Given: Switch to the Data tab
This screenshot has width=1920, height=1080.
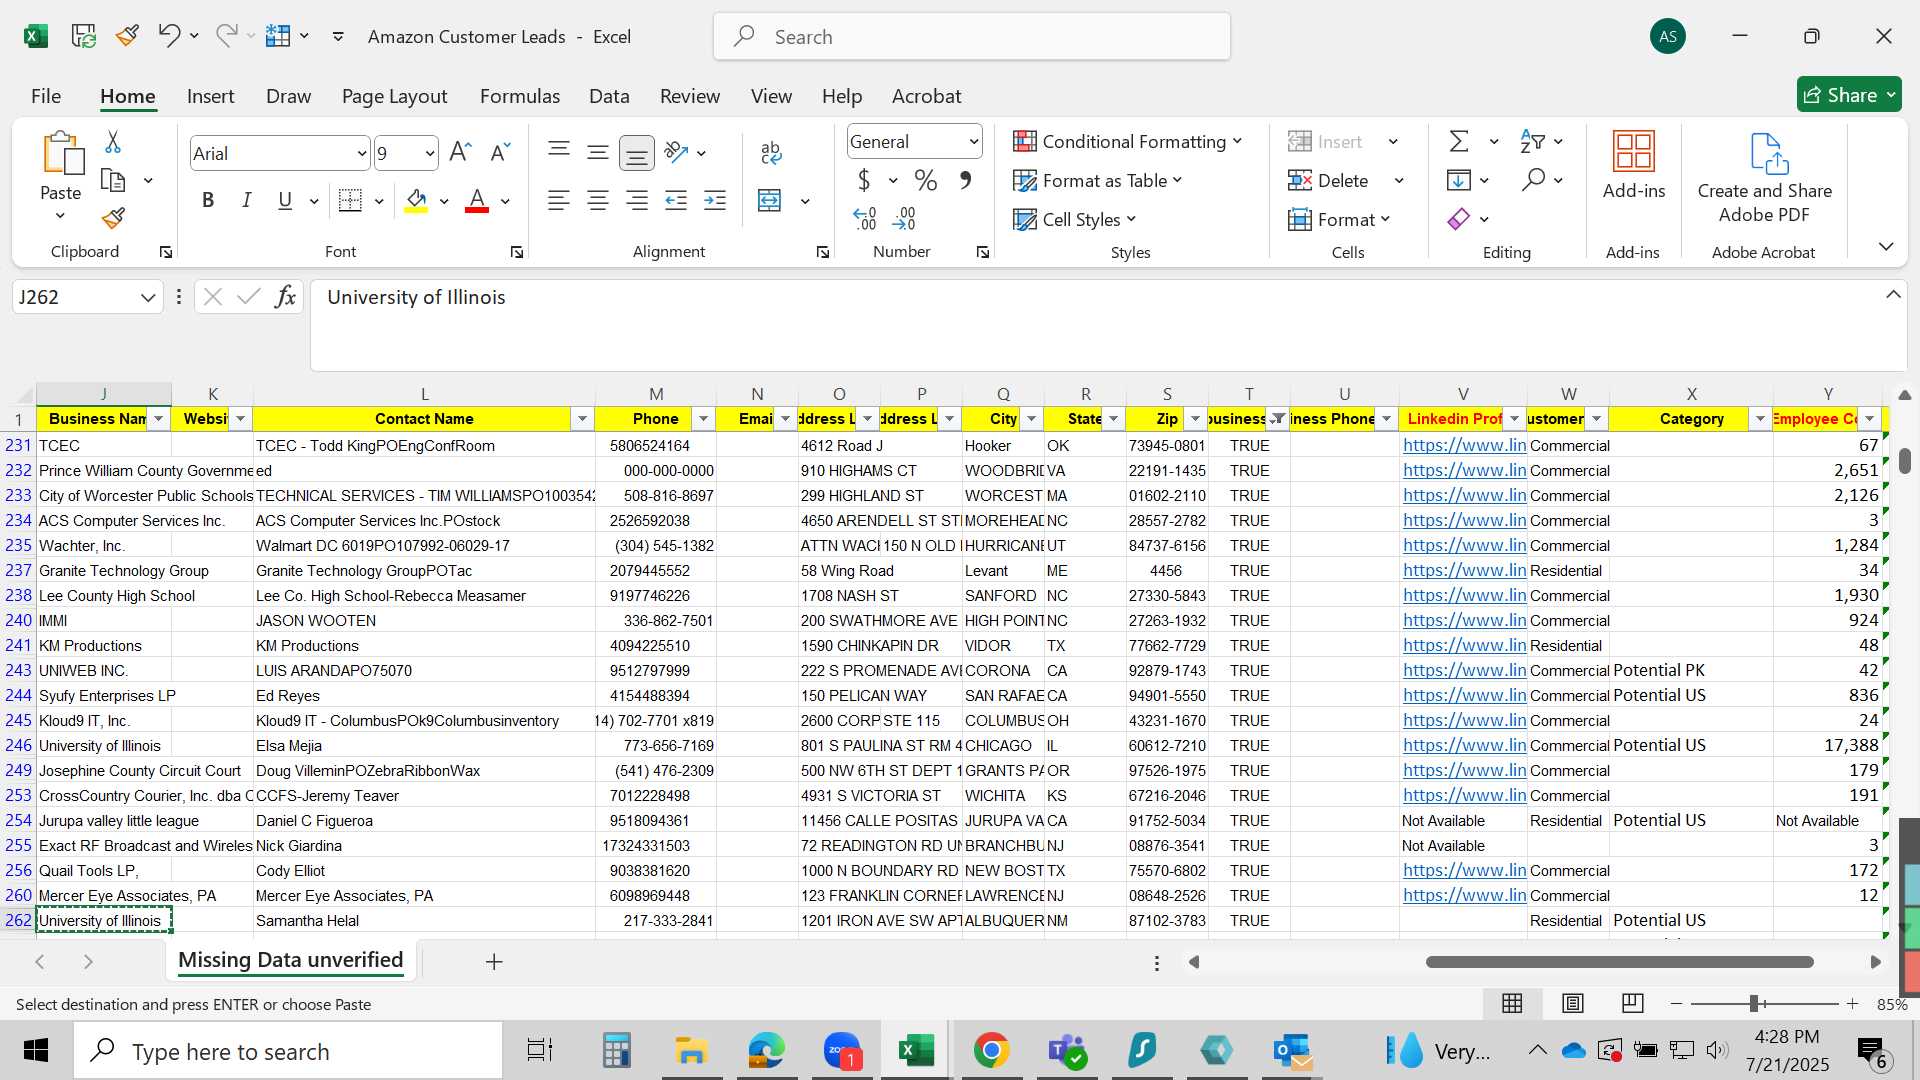Looking at the screenshot, I should tap(609, 96).
